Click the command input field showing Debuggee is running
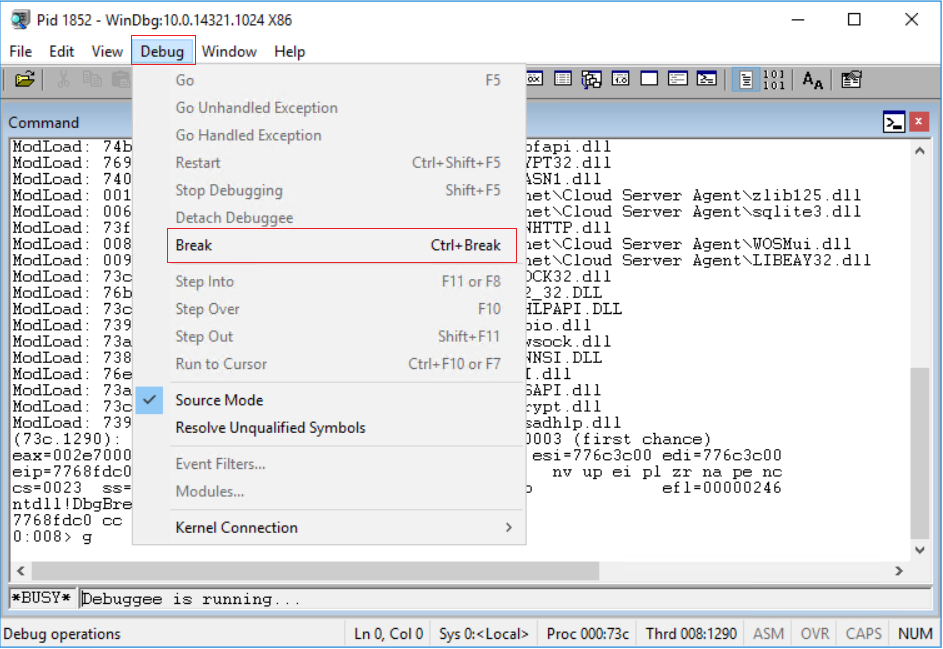 505,598
